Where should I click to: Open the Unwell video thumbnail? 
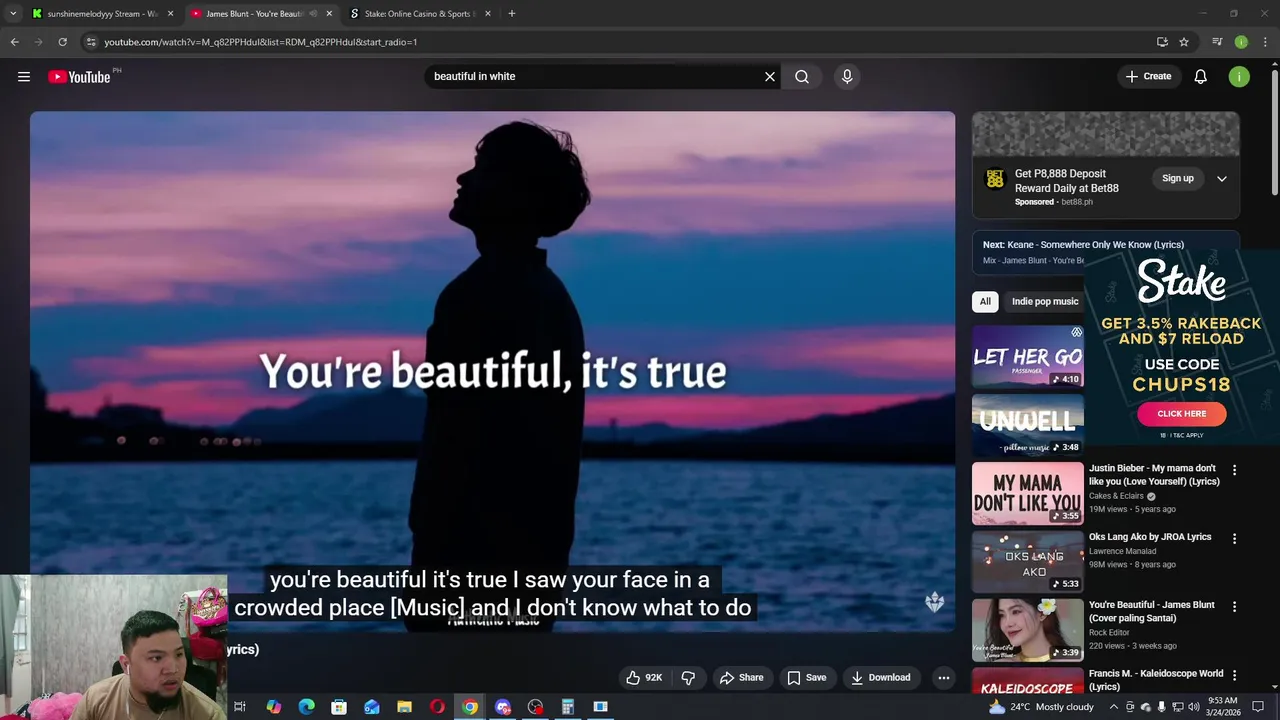(1028, 425)
